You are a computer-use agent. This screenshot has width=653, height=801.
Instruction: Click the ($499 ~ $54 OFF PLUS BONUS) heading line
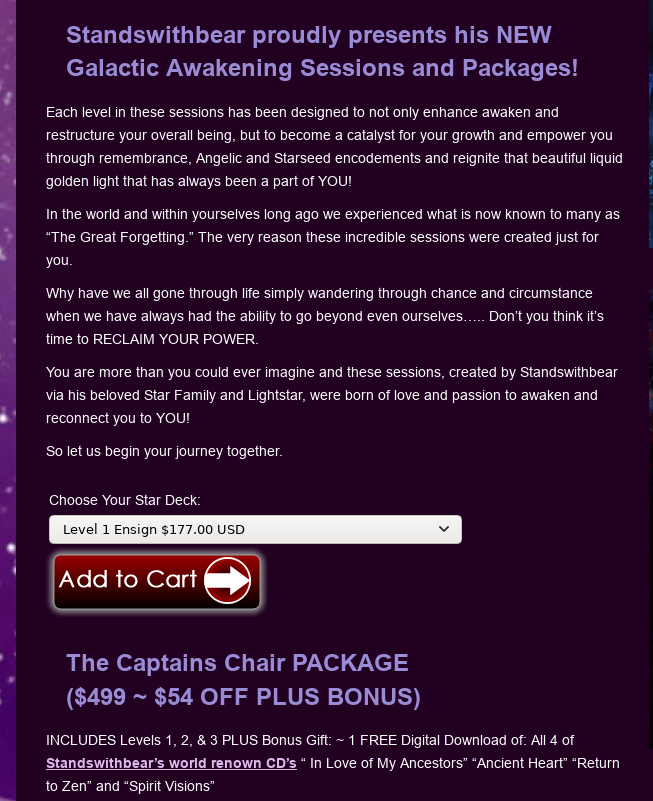243,697
